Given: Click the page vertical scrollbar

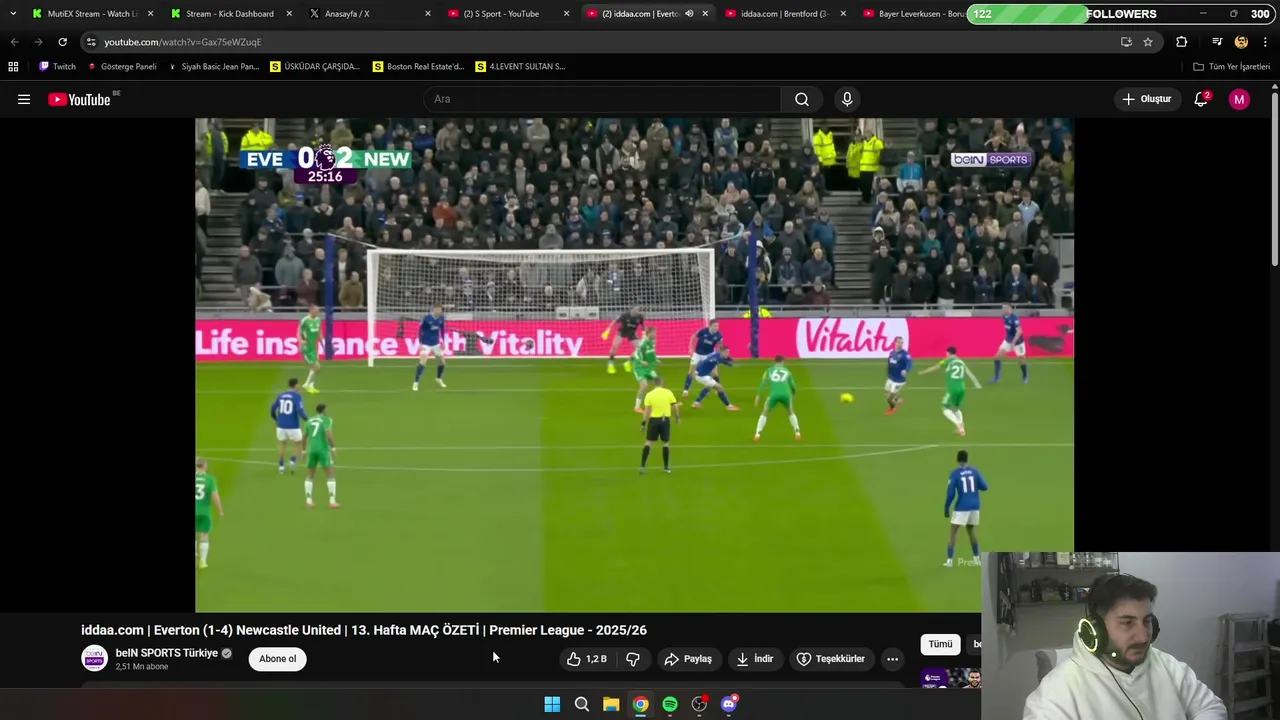Looking at the screenshot, I should pos(1275,180).
